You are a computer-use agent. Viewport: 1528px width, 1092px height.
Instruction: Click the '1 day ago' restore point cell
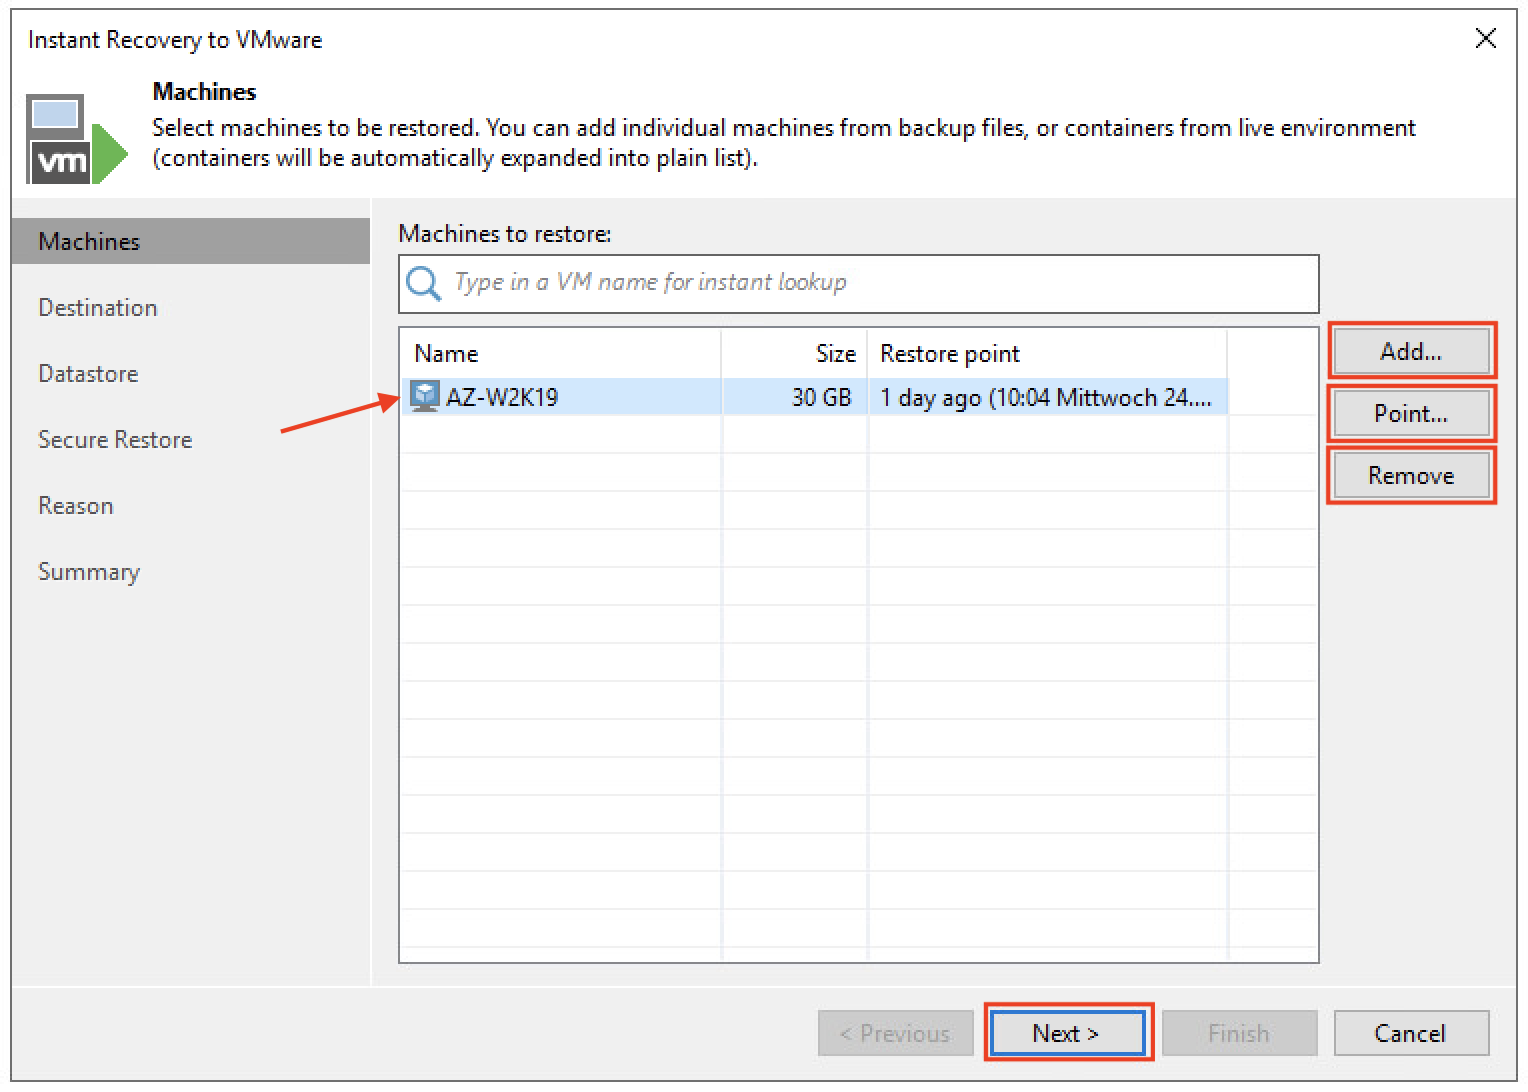pos(1048,397)
